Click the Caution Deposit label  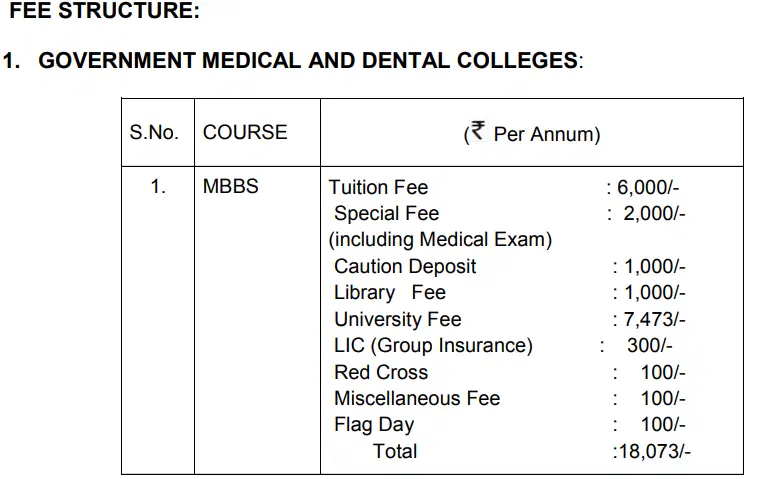[405, 266]
